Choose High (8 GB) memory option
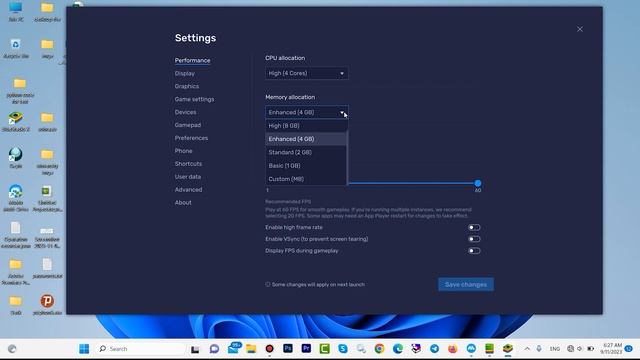The height and width of the screenshot is (360, 640). pos(306,126)
